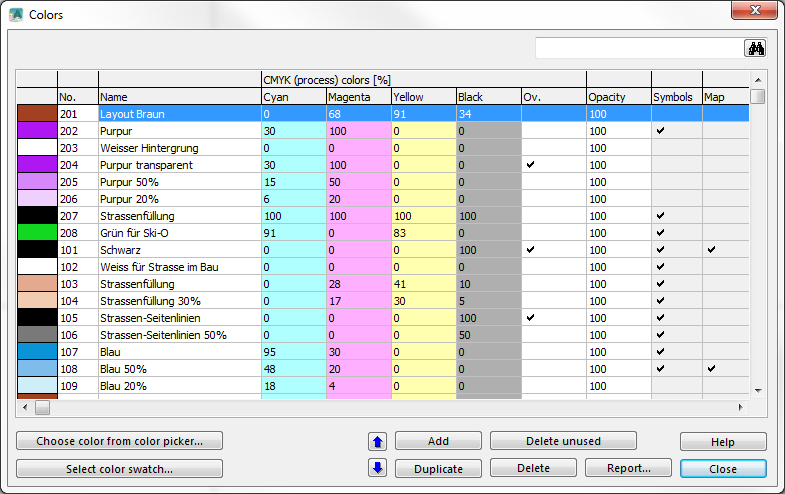The image size is (785, 494).
Task: Click horizontal scrollbar right arrow
Action: (x=740, y=407)
